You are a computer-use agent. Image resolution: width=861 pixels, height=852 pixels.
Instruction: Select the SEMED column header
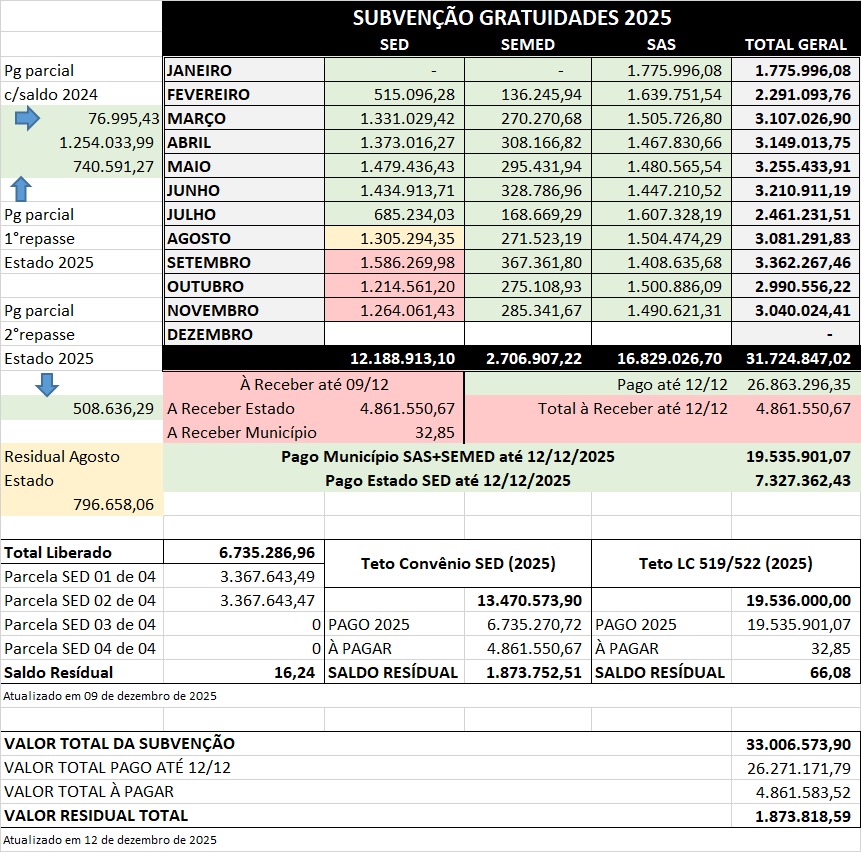pyautogui.click(x=527, y=45)
